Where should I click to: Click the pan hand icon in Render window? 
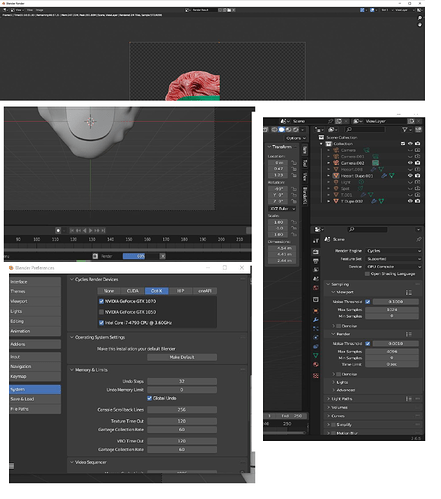coord(420,25)
